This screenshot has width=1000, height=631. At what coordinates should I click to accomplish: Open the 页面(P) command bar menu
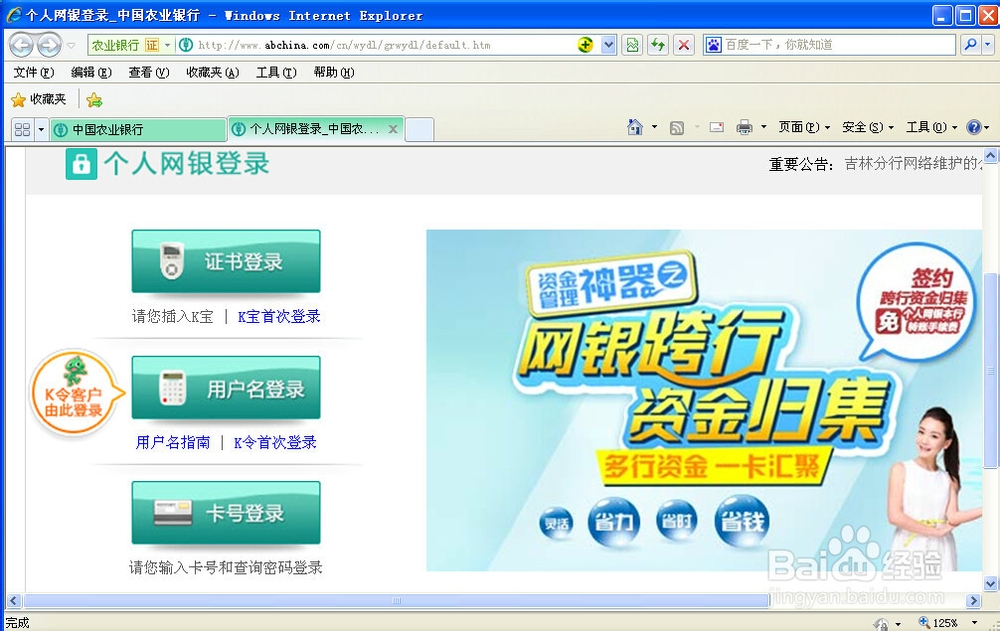(804, 127)
